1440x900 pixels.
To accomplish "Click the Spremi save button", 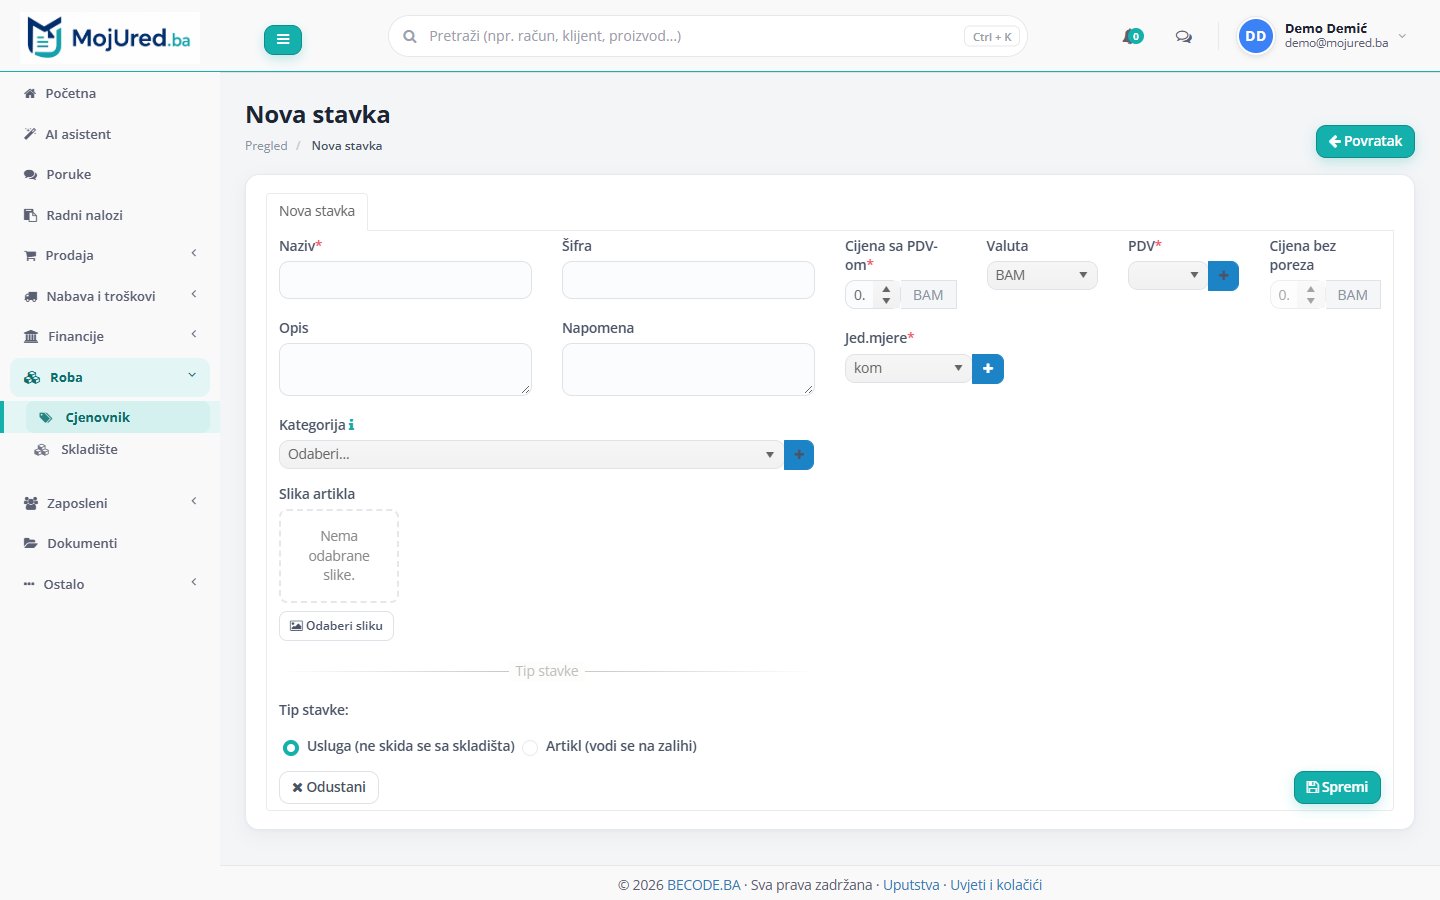I will 1337,787.
